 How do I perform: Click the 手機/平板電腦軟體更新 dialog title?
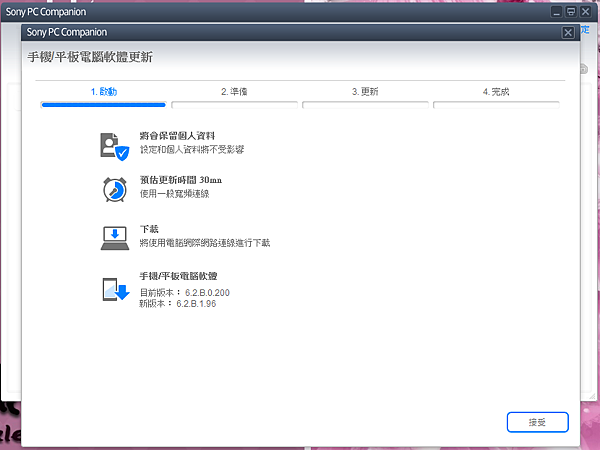[x=90, y=57]
